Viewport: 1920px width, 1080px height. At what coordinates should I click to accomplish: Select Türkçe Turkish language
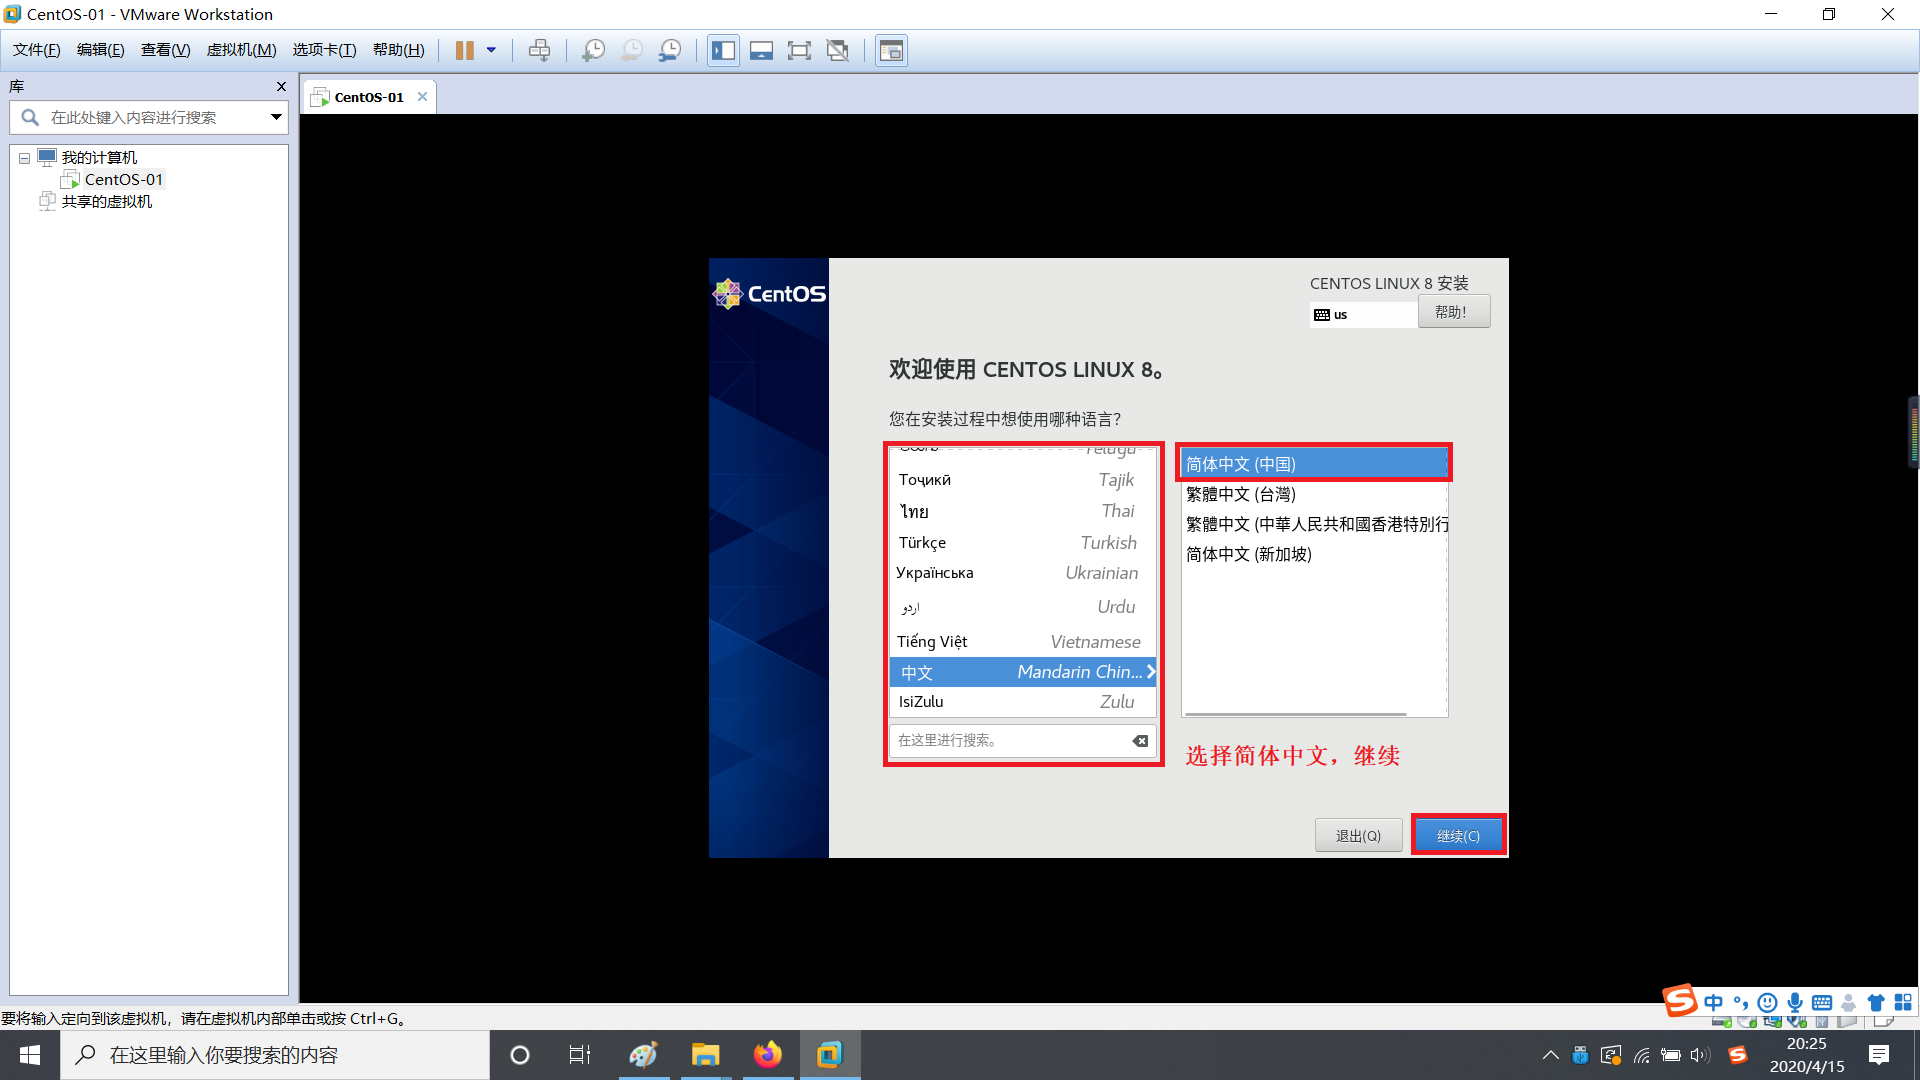tap(1022, 543)
